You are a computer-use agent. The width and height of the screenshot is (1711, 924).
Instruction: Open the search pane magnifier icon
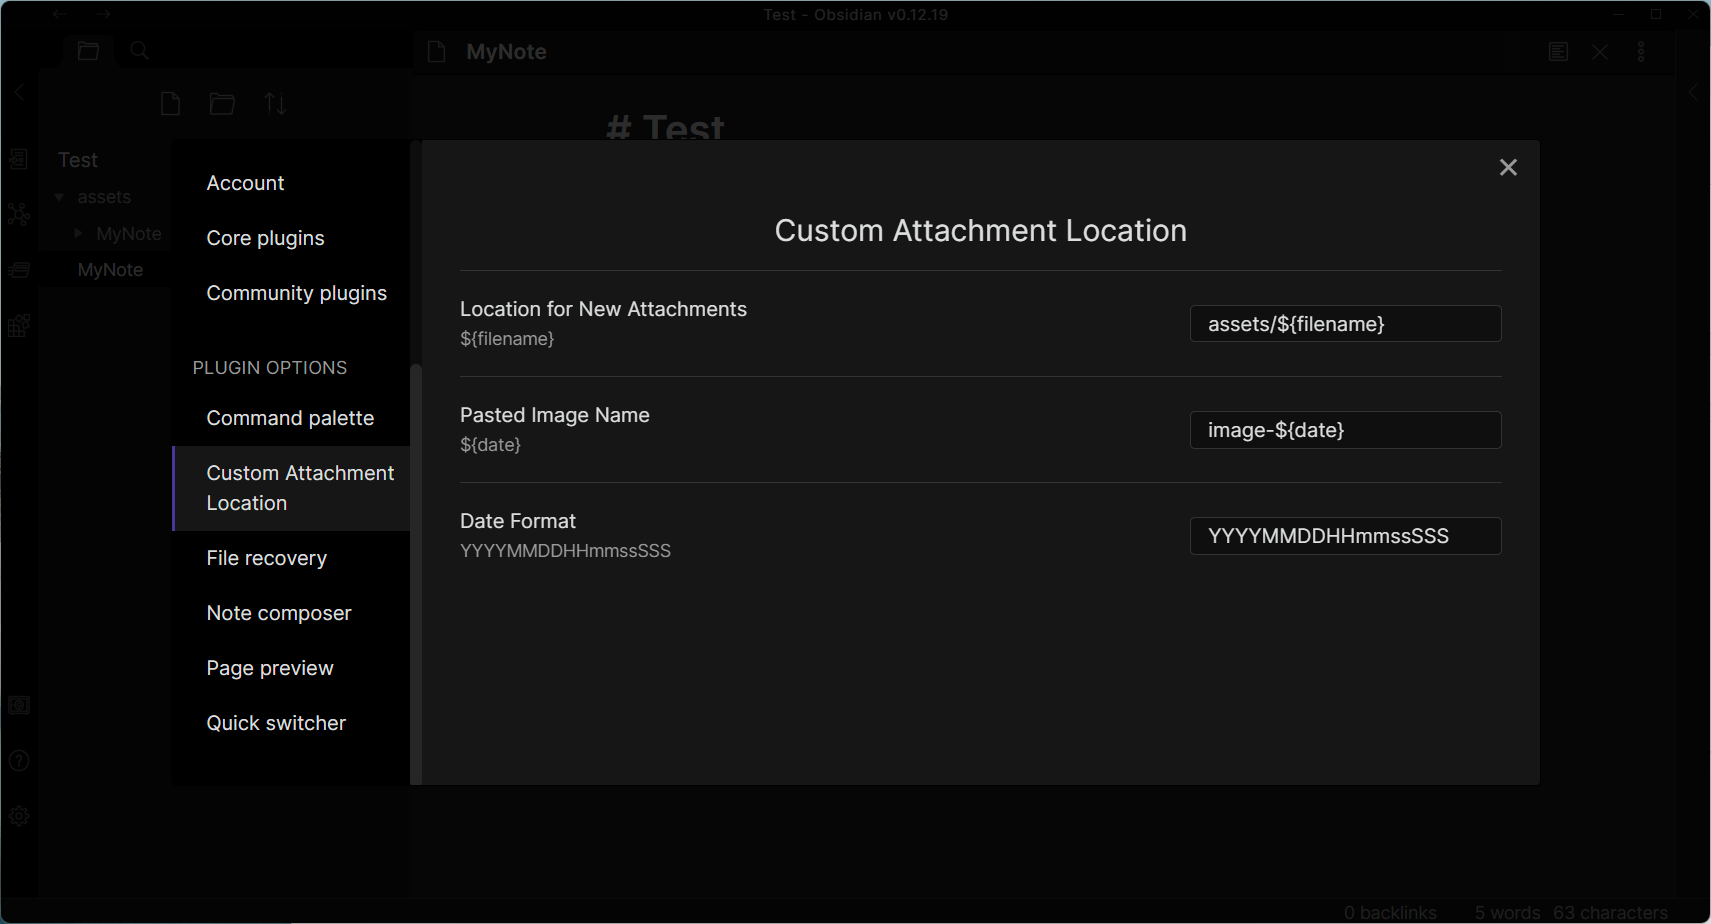140,51
